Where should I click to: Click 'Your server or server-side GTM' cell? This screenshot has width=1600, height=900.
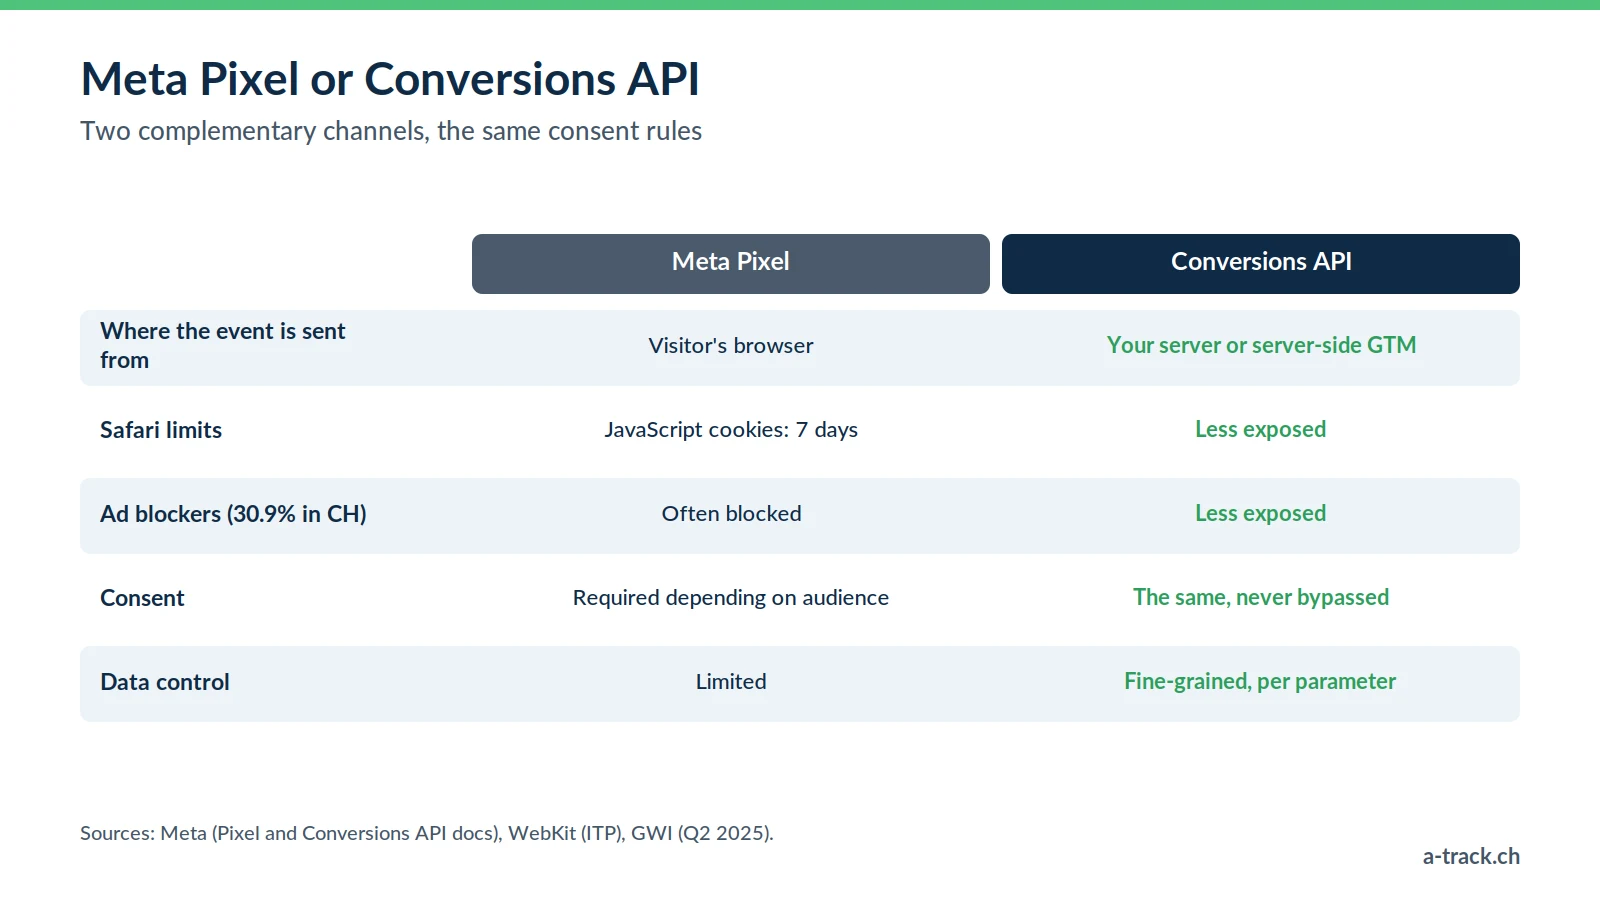tap(1261, 345)
